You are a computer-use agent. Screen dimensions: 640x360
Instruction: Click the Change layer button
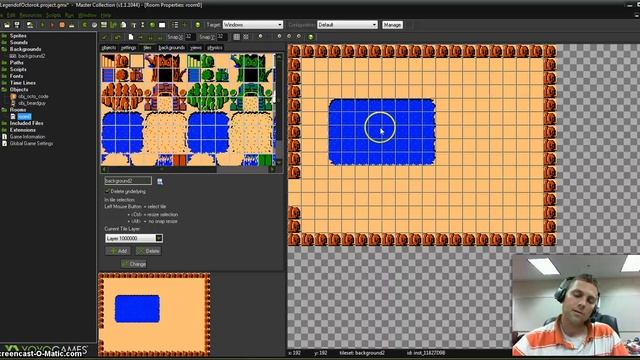134,264
